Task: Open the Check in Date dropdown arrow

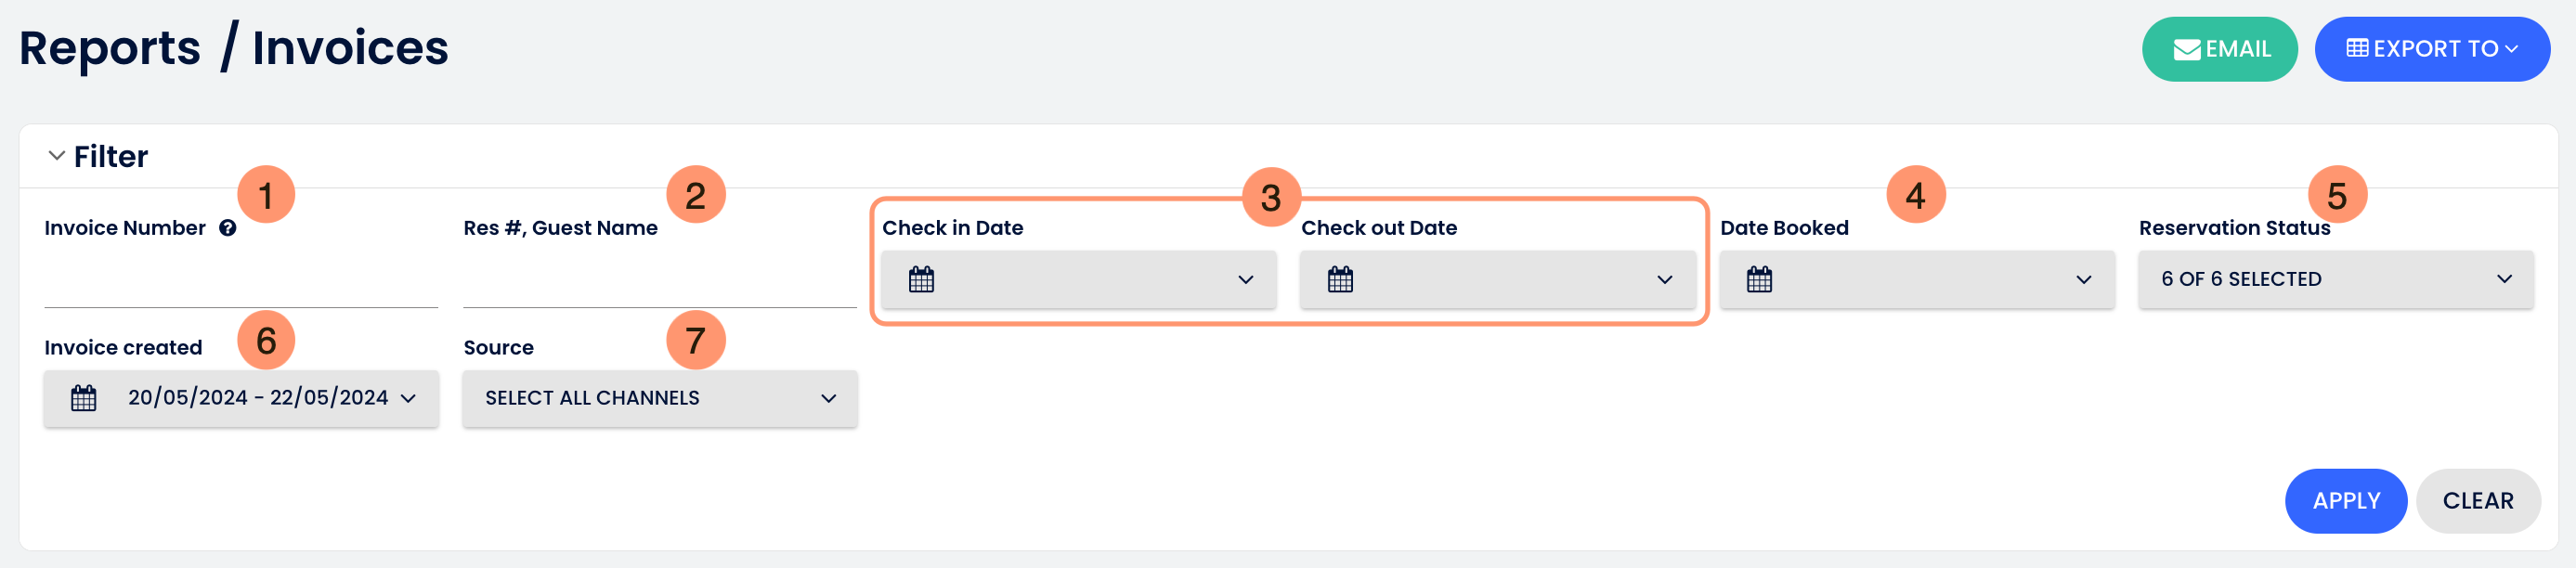Action: pos(1245,280)
